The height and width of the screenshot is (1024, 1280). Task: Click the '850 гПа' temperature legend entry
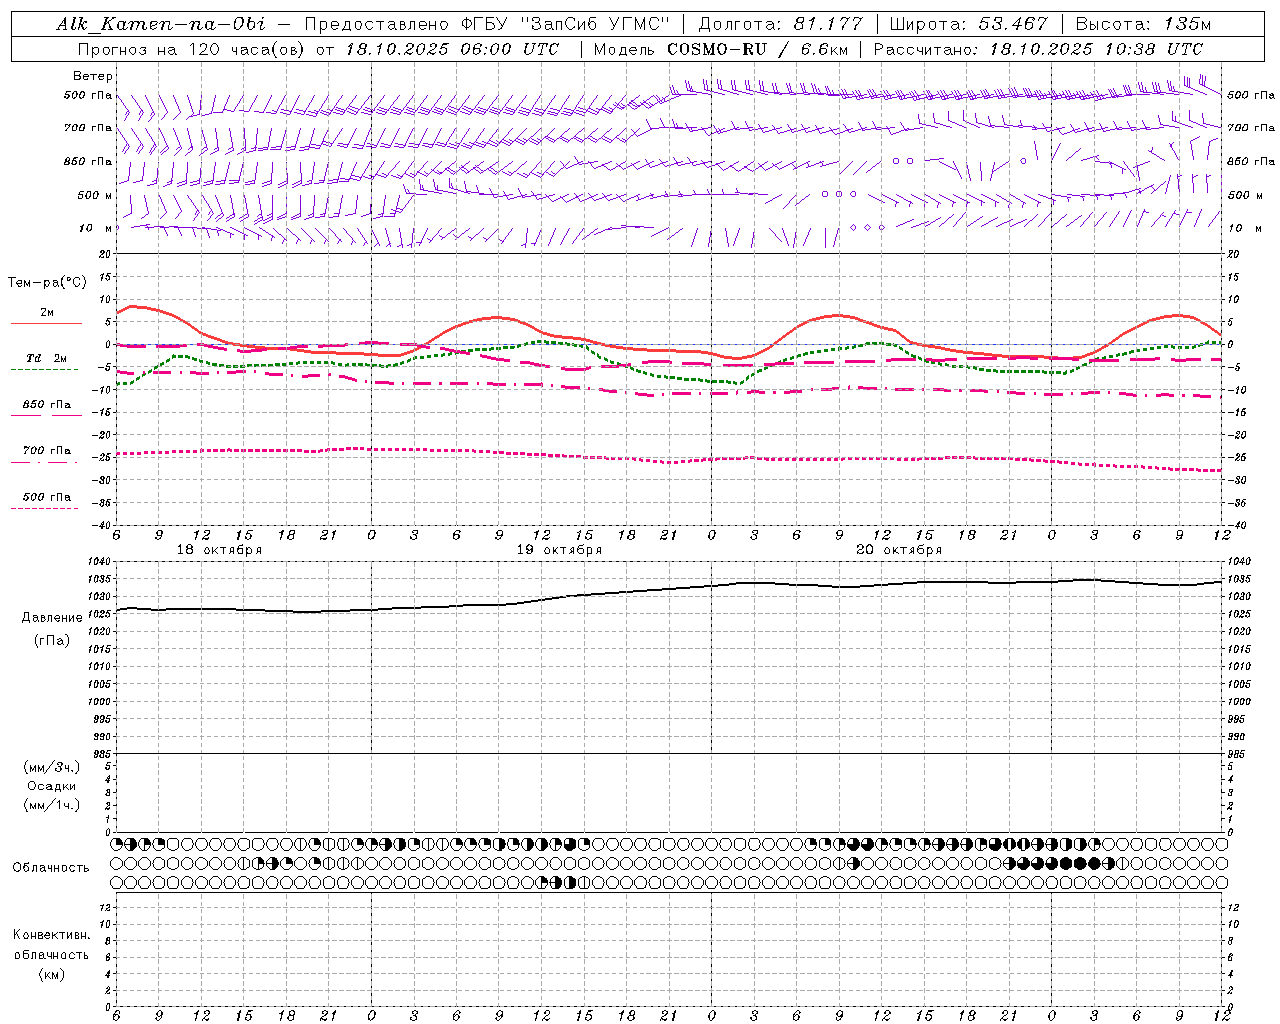point(47,405)
